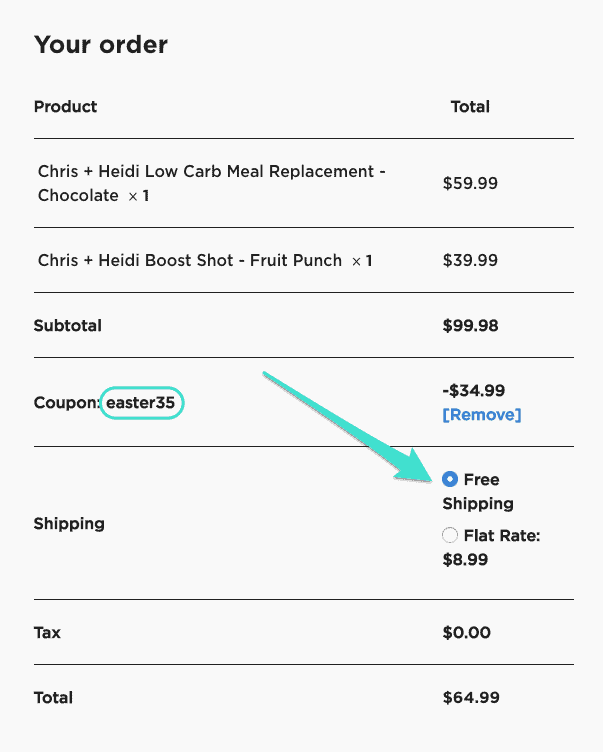Click the $8.99 flat rate price text

tap(466, 560)
